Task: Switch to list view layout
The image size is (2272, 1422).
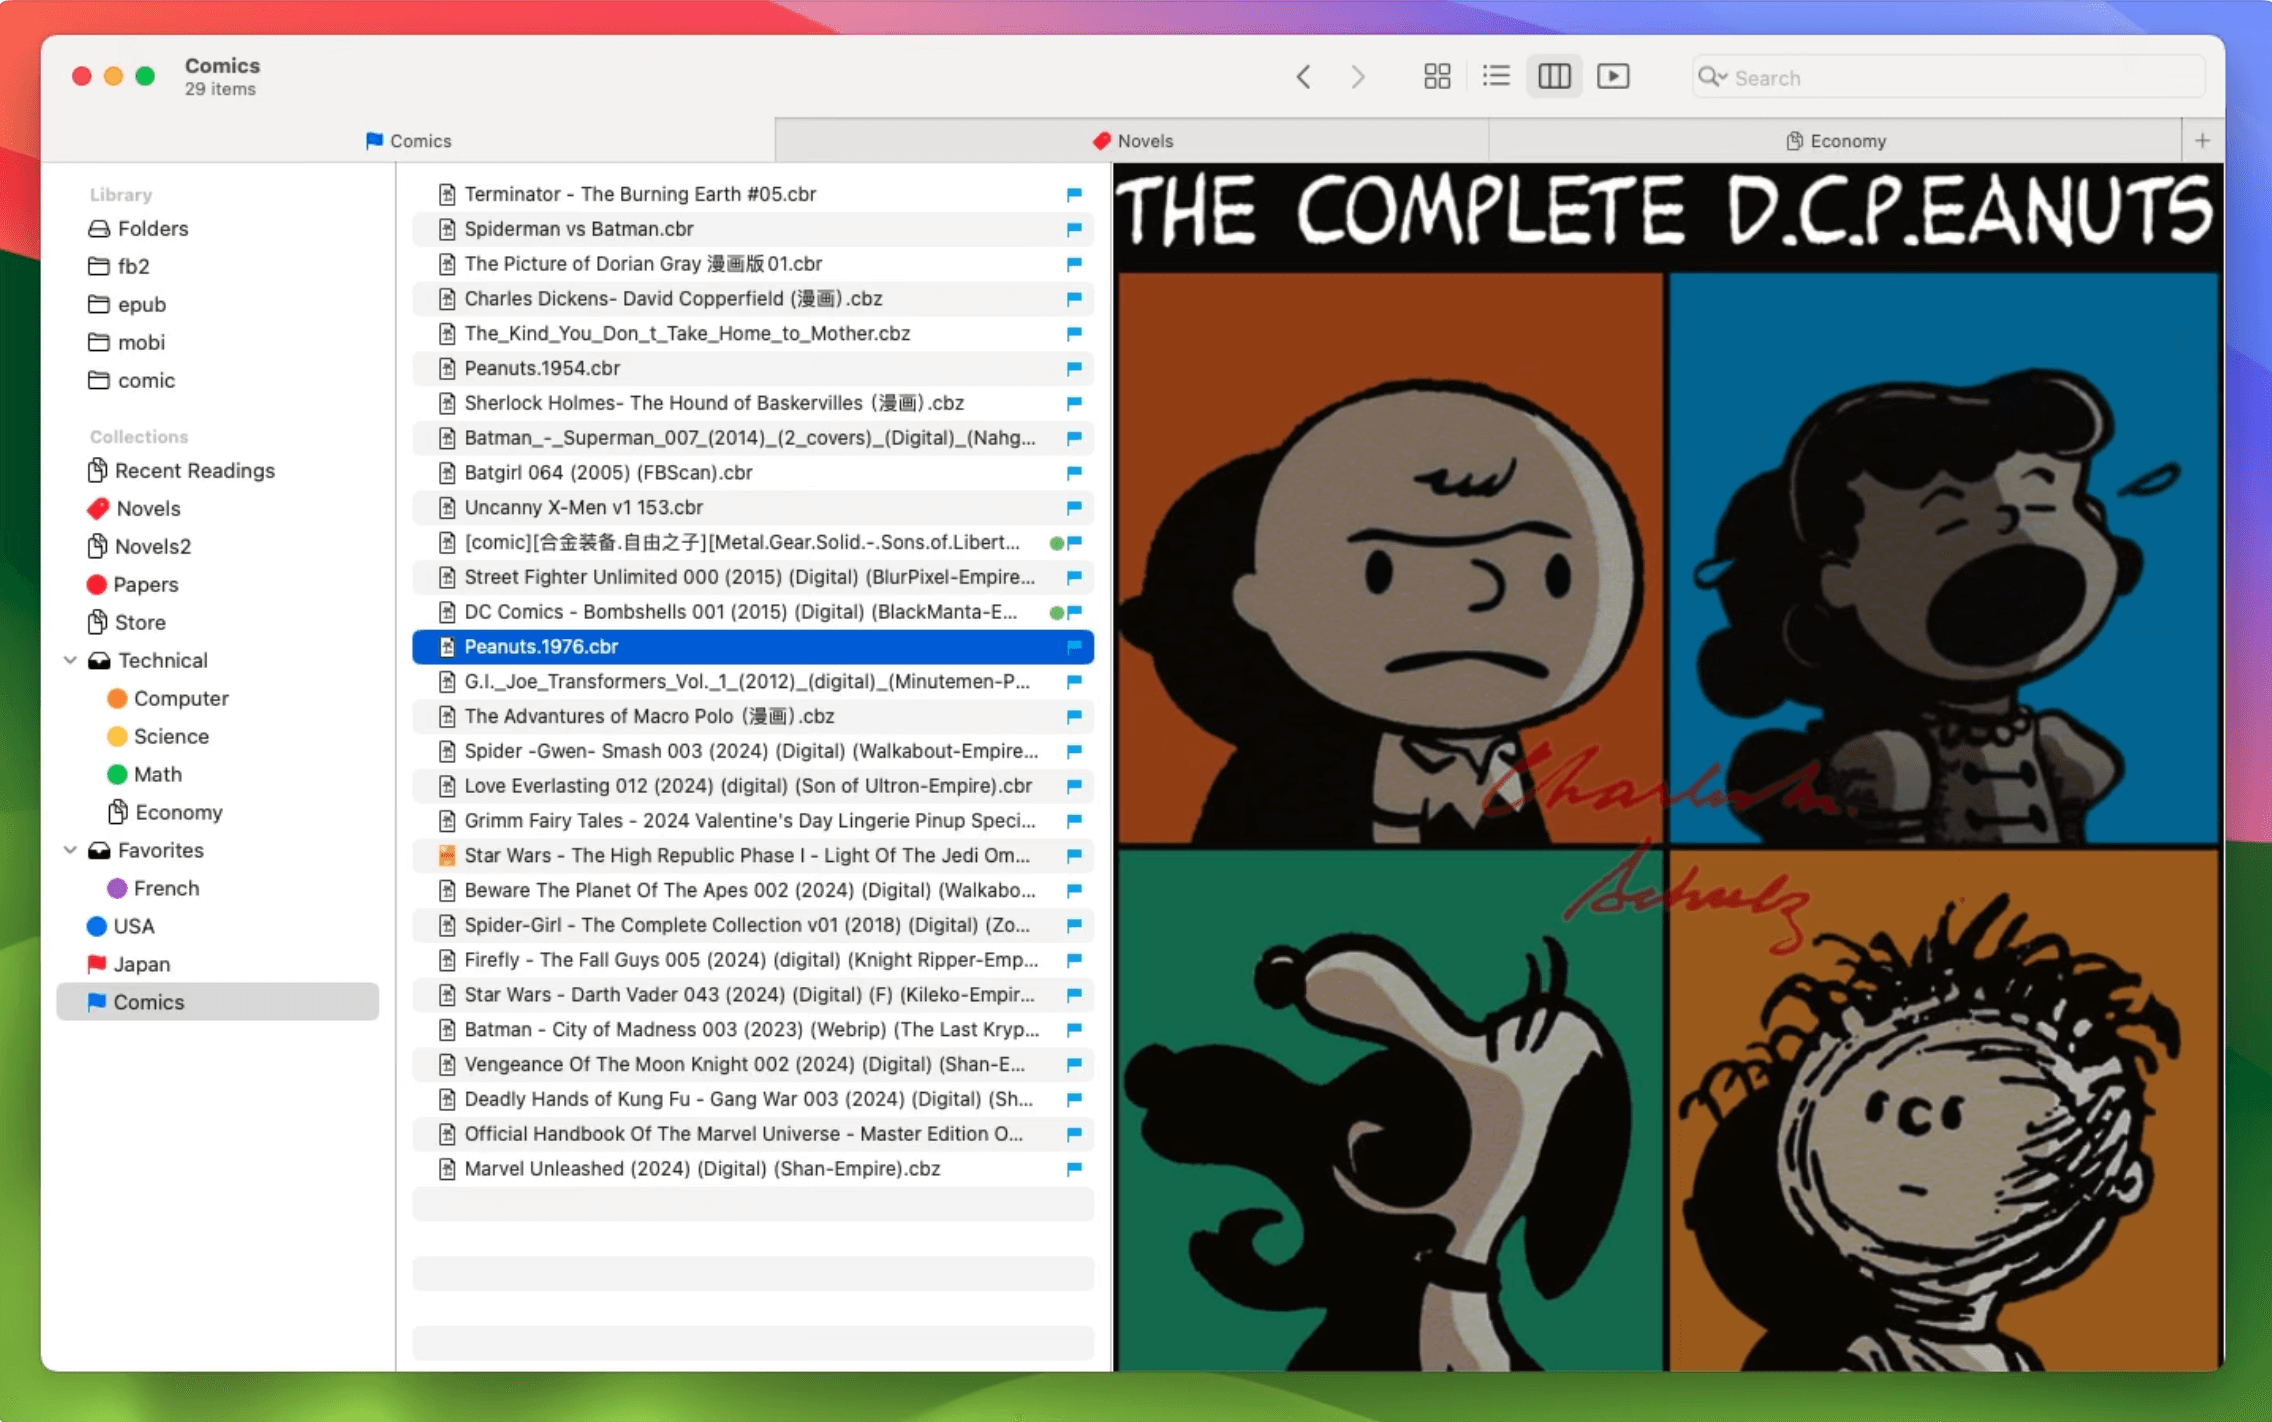Action: [x=1494, y=77]
